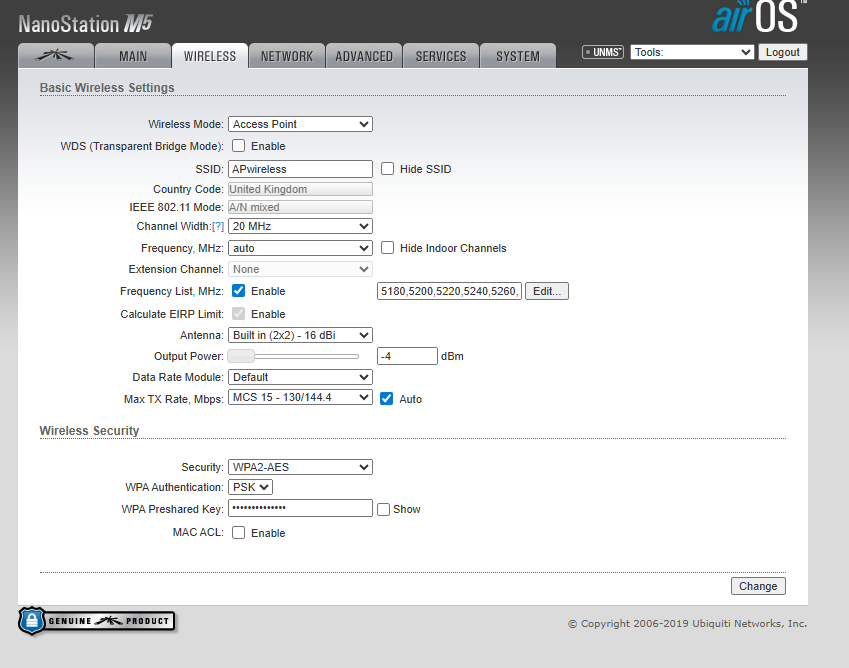Click the Channel Width help link

click(x=218, y=226)
